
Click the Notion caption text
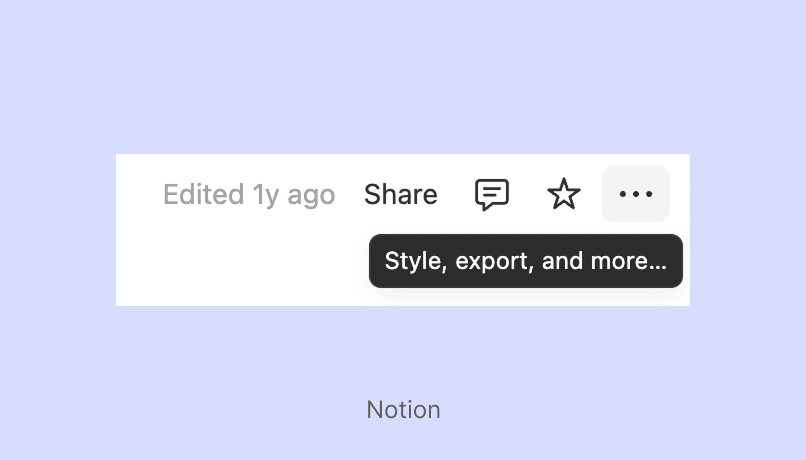coord(403,409)
